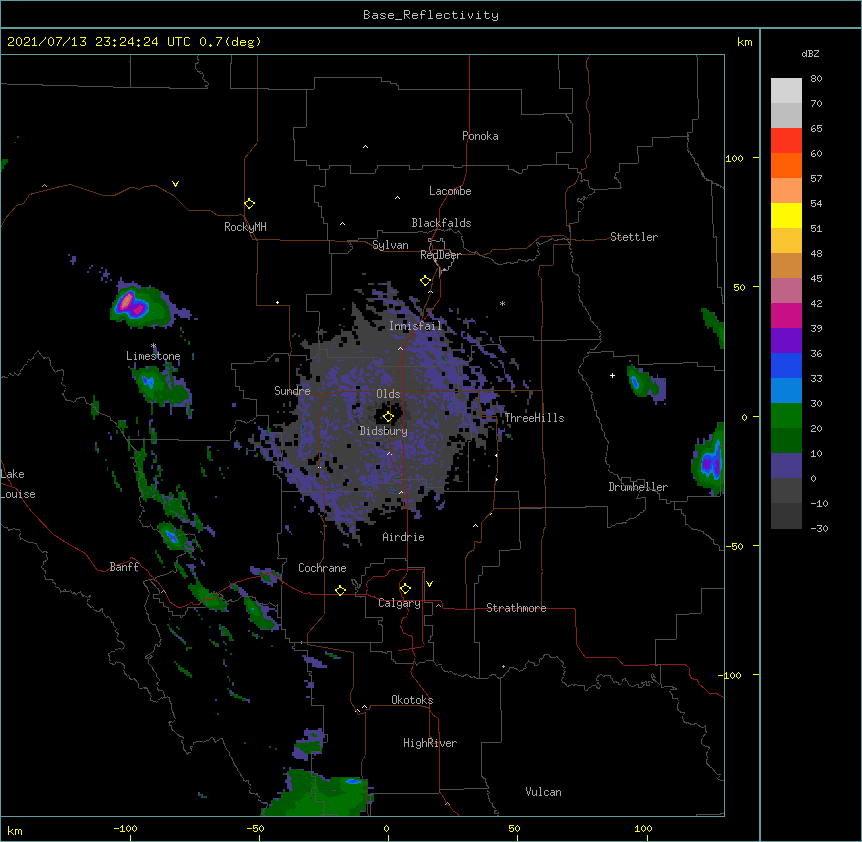Click the -50 tick on bottom axis
Image resolution: width=862 pixels, height=842 pixels.
pyautogui.click(x=255, y=829)
